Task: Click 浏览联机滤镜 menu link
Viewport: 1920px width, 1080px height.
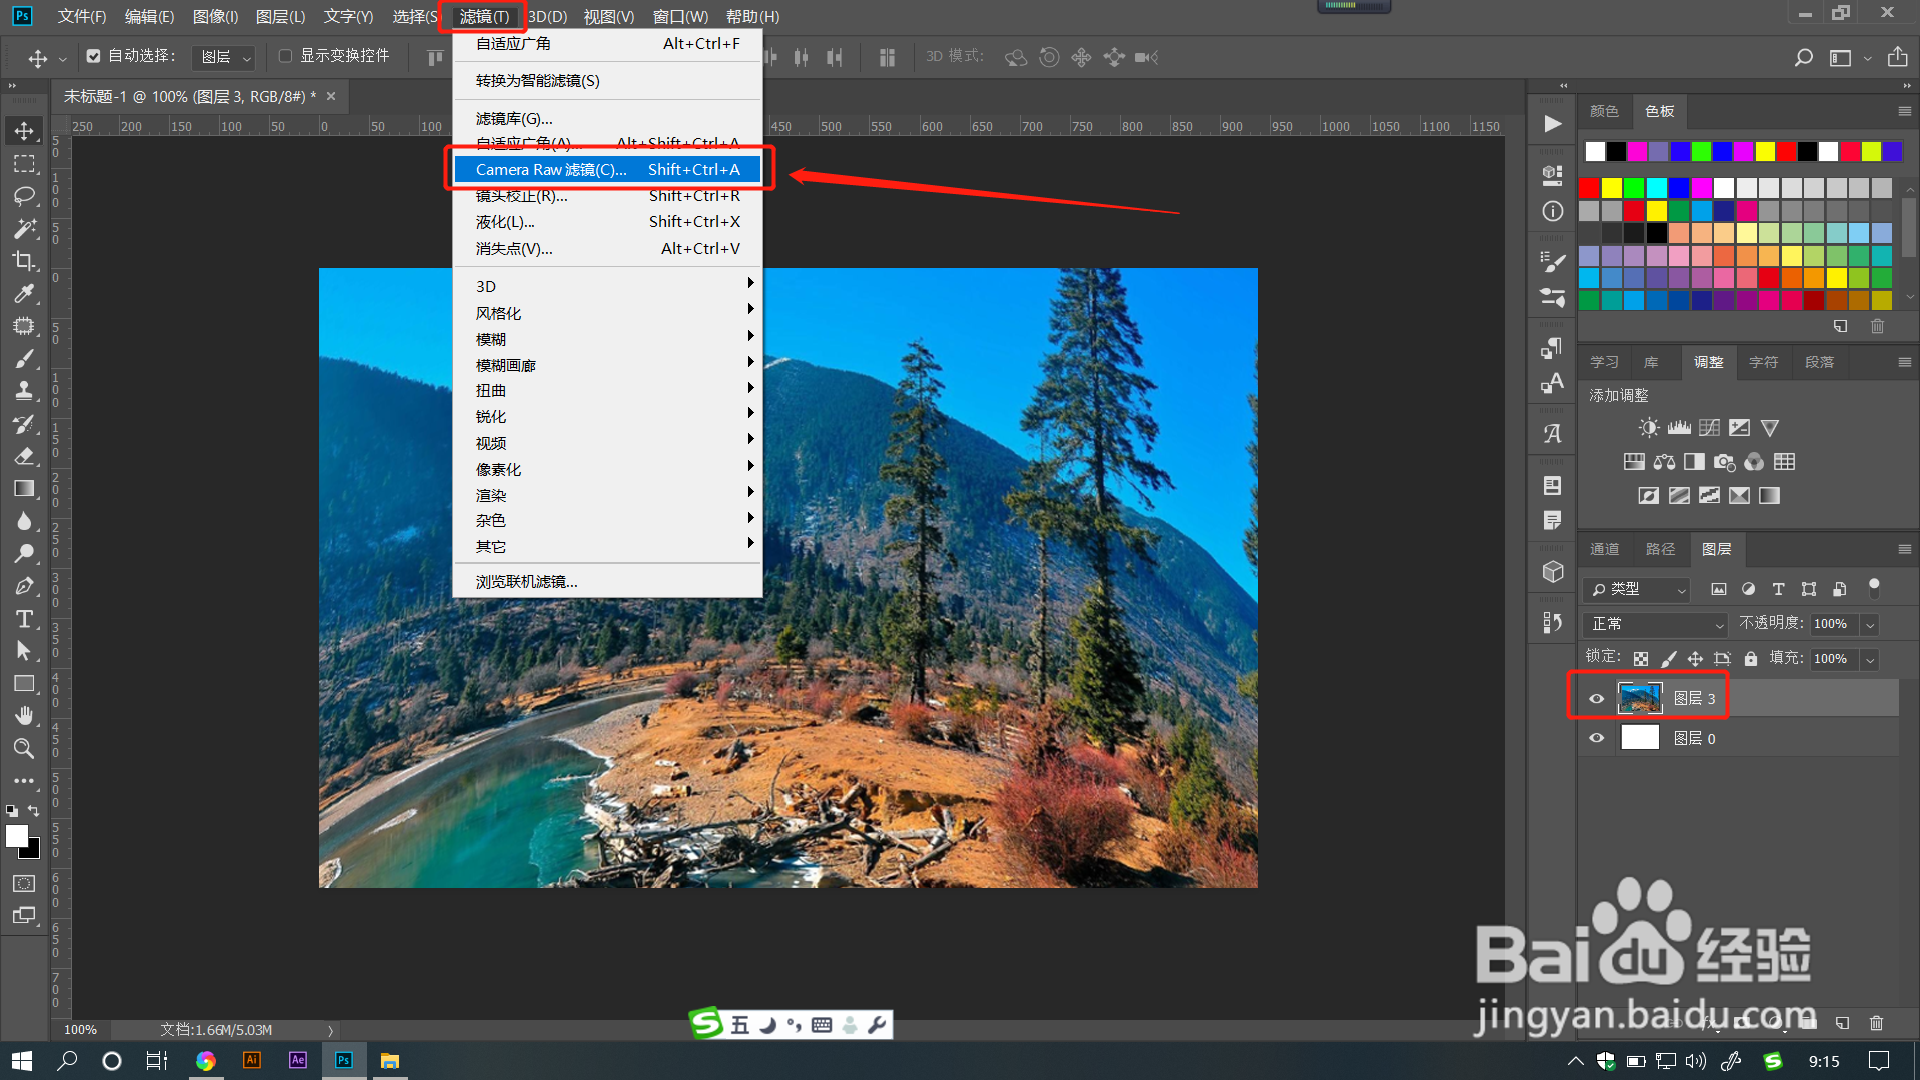Action: (x=526, y=582)
